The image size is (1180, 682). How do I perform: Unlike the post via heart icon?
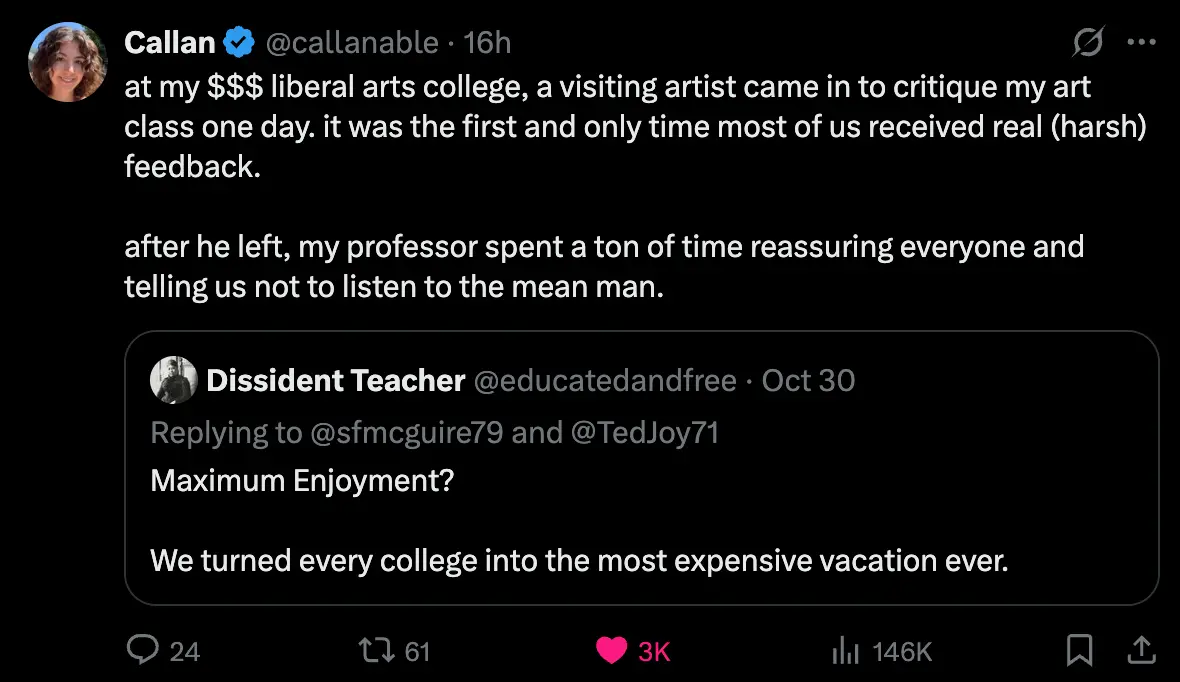[611, 651]
